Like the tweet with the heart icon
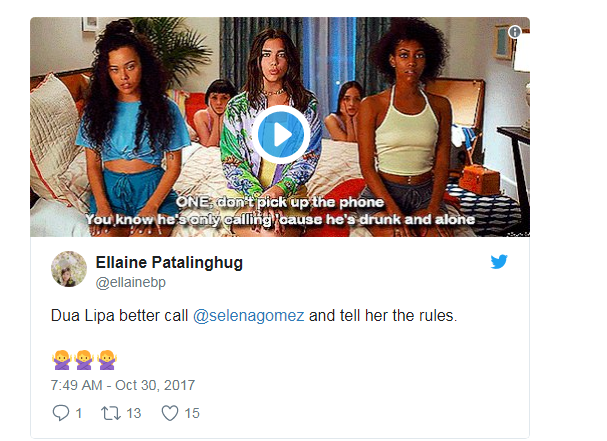 point(168,412)
